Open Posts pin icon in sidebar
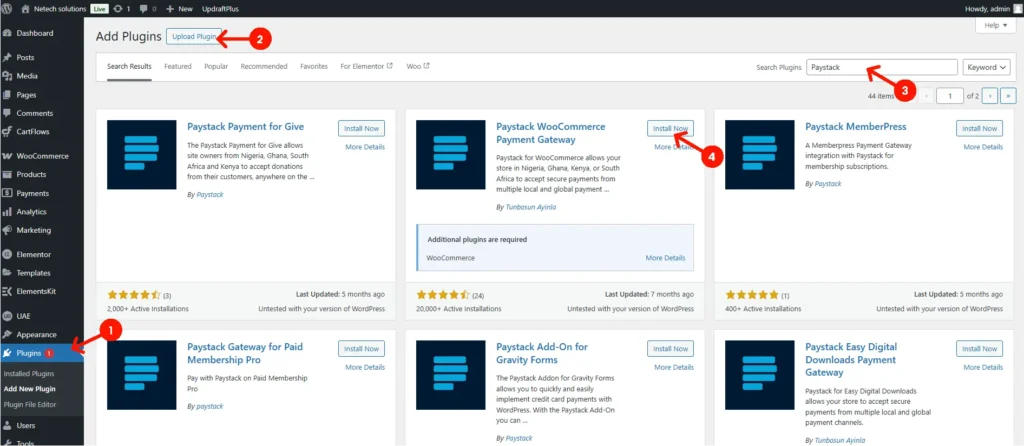 click(x=8, y=57)
